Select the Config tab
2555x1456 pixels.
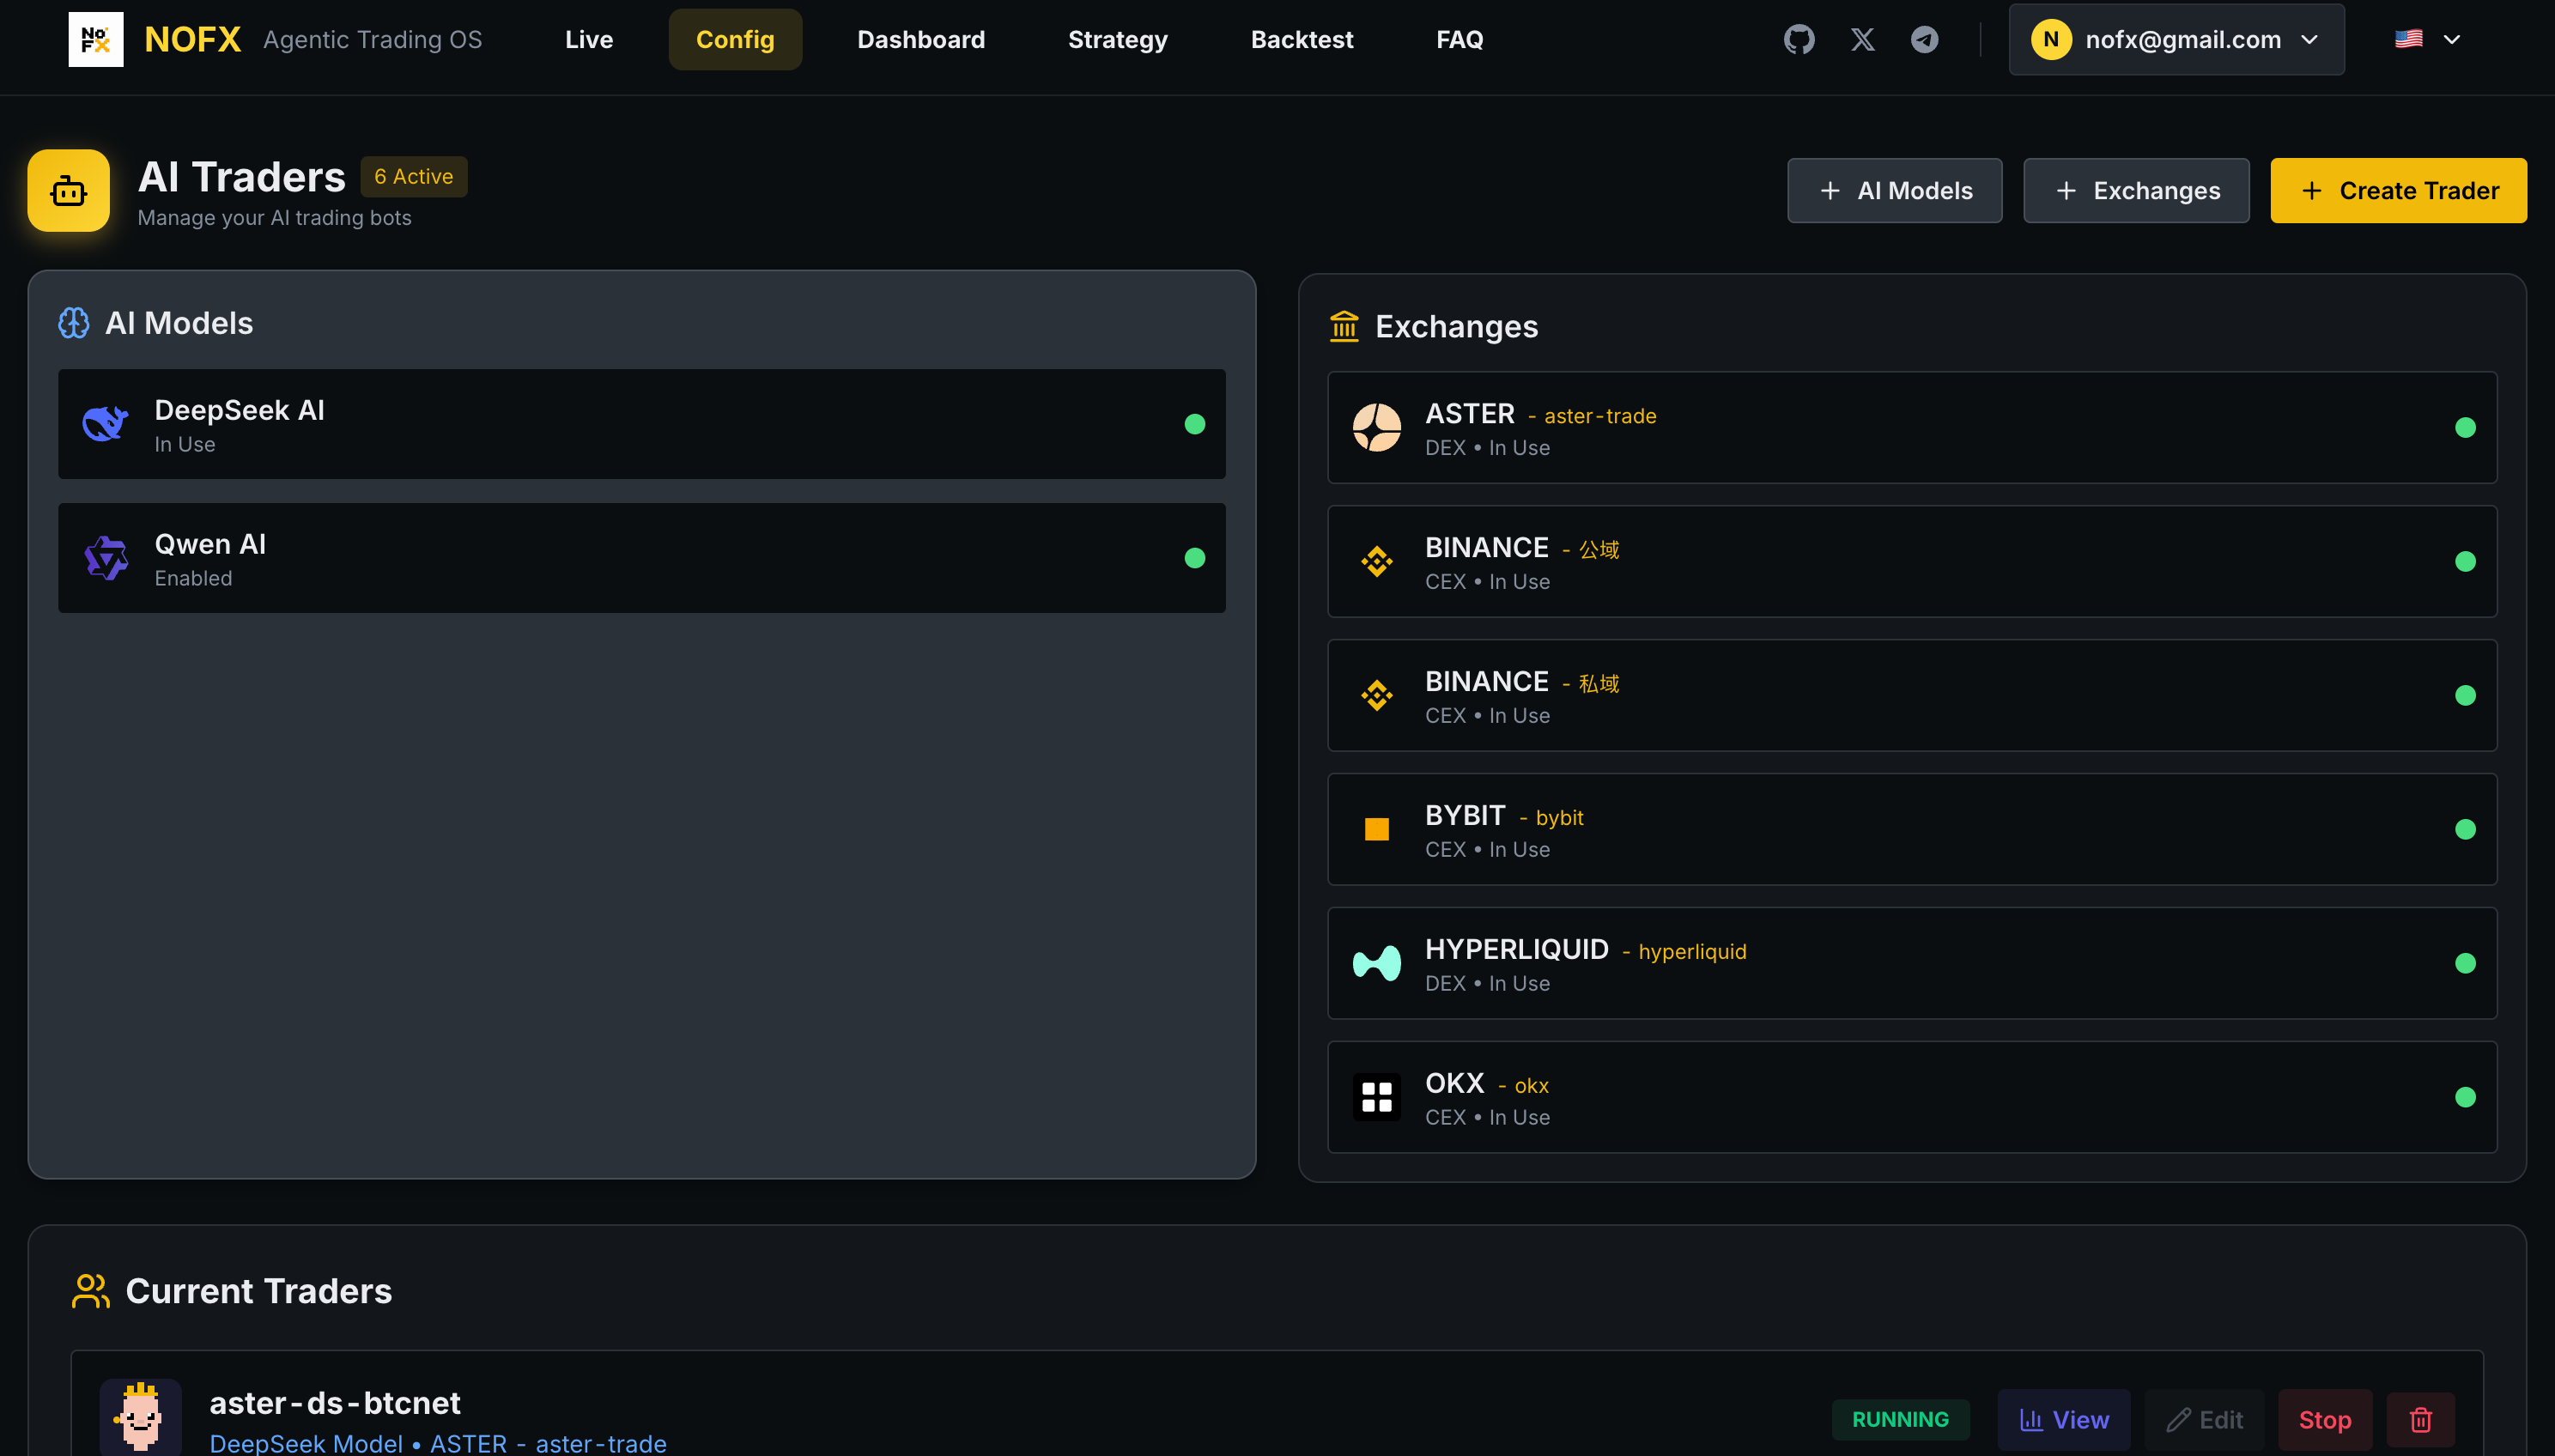[x=735, y=39]
